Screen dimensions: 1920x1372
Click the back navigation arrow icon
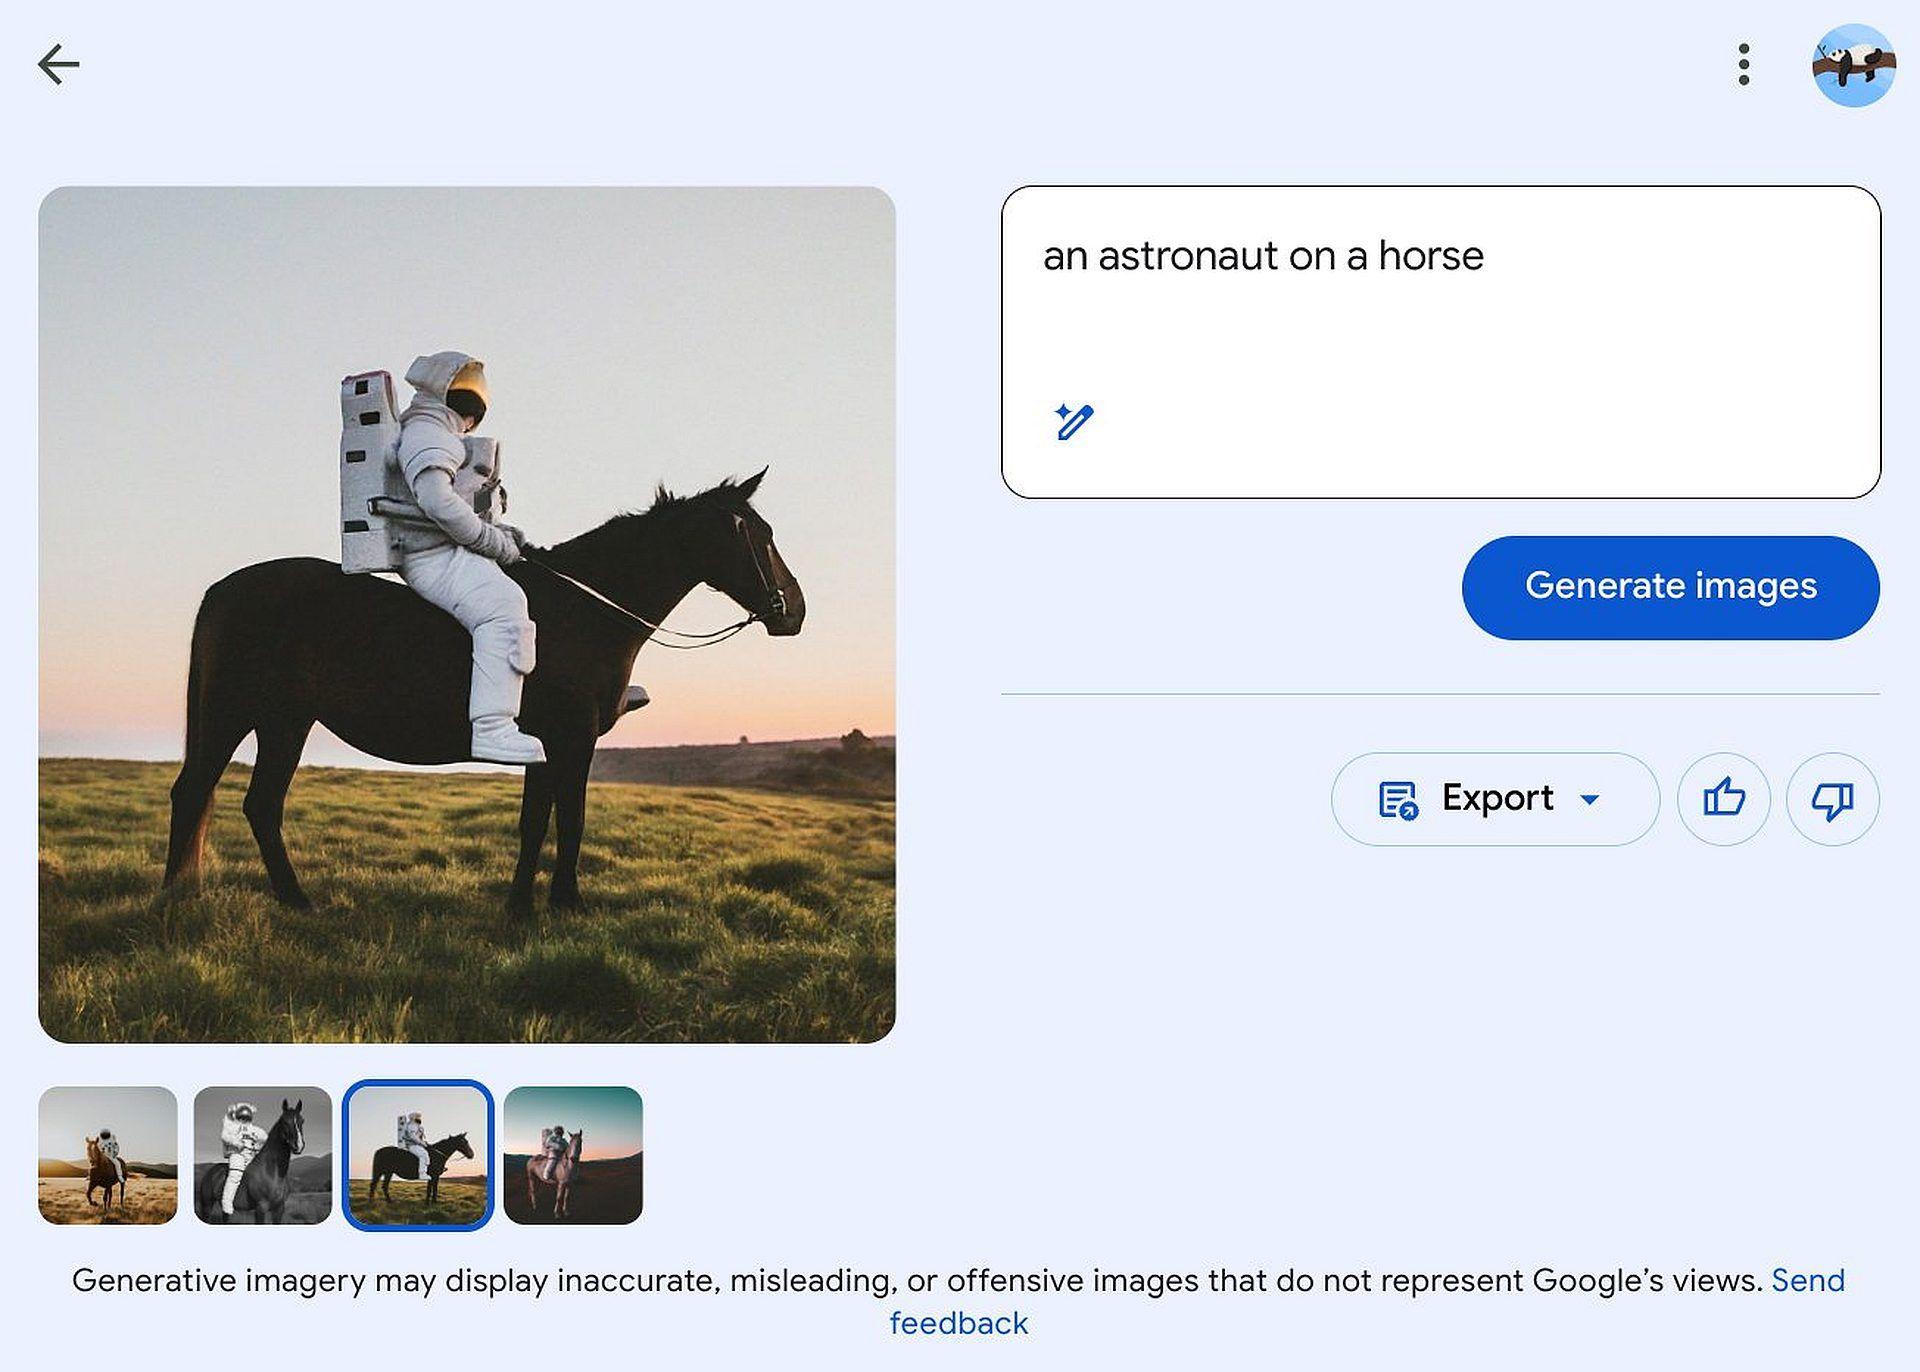click(58, 62)
